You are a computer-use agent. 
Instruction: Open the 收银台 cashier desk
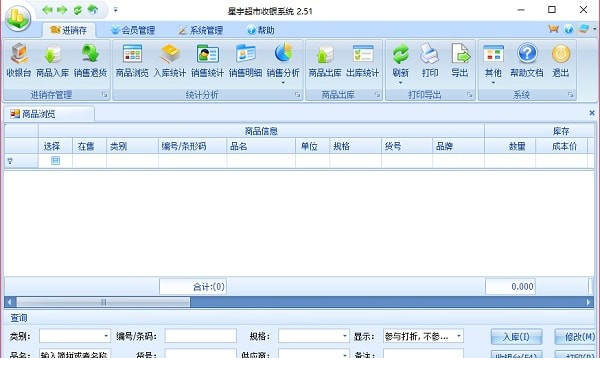click(x=19, y=60)
